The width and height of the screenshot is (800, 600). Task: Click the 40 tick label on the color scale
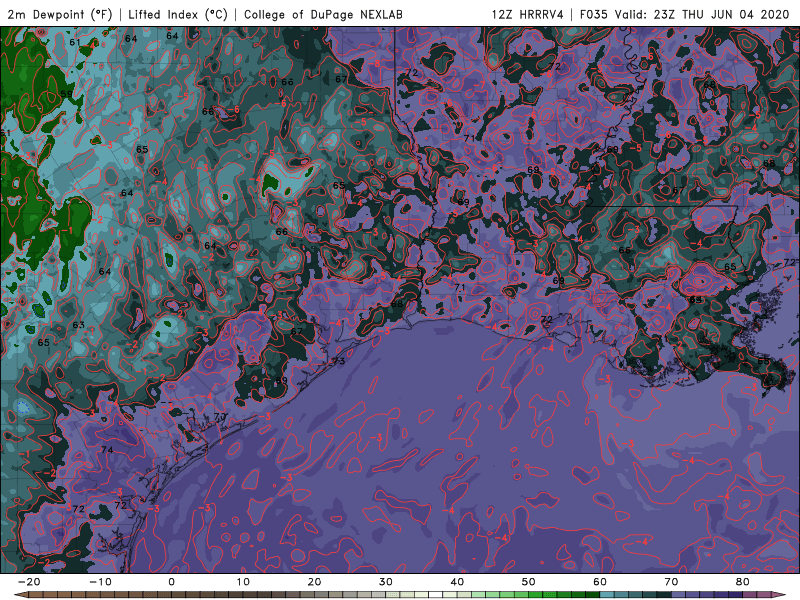point(457,582)
